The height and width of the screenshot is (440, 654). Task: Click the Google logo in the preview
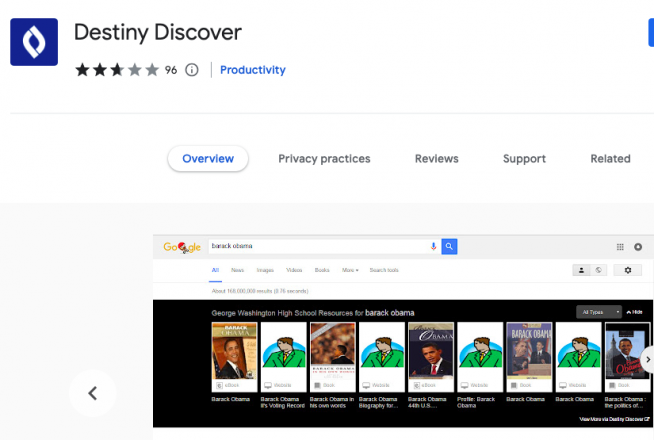(x=182, y=247)
